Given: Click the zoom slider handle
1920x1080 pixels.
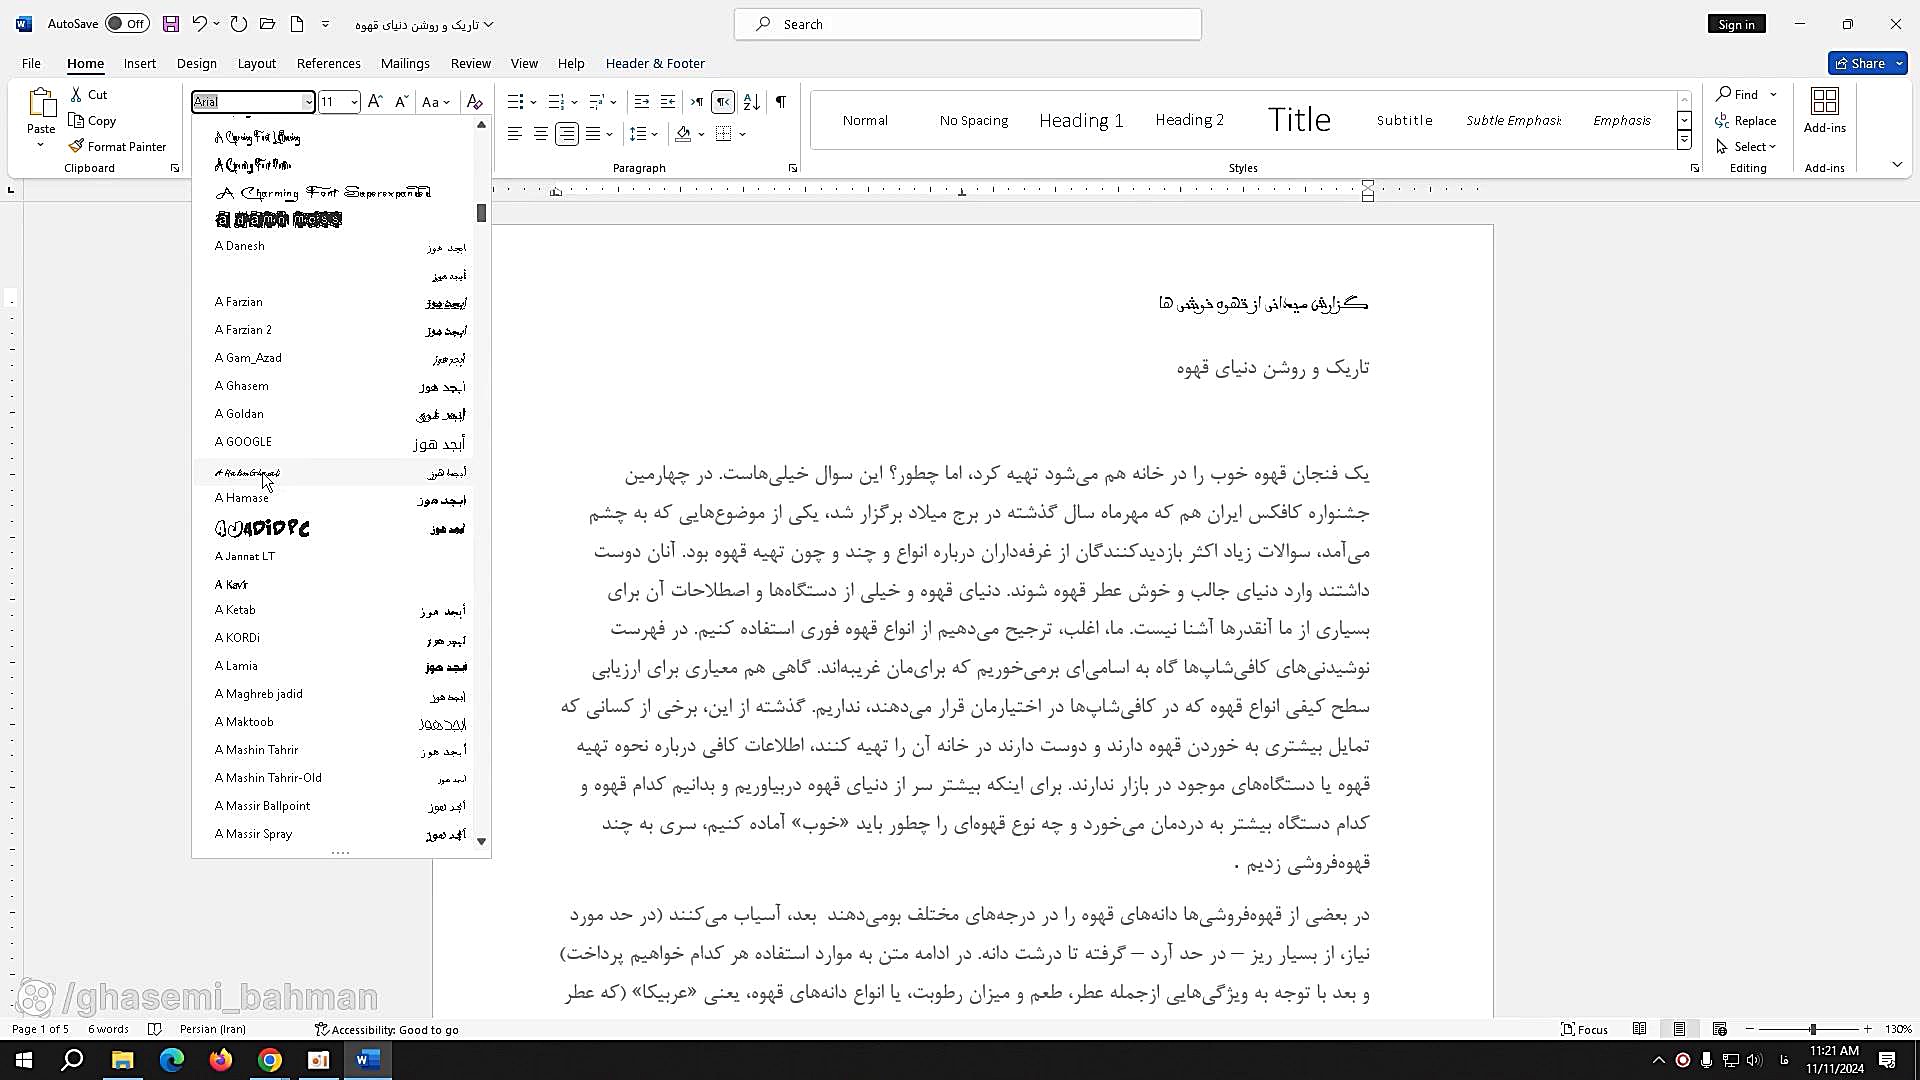Looking at the screenshot, I should [x=1812, y=1029].
